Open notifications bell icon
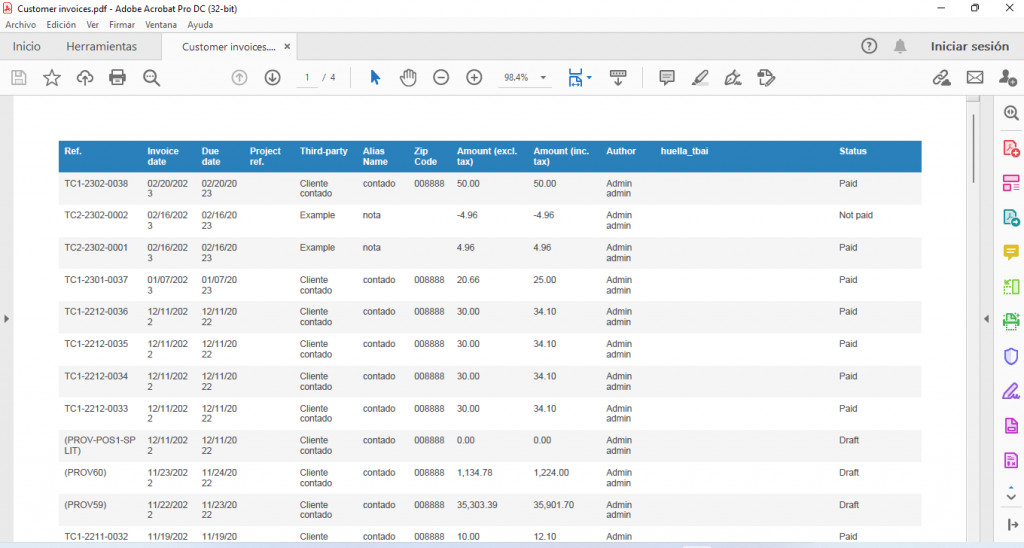Screen dimensions: 1024x548 (x=900, y=46)
